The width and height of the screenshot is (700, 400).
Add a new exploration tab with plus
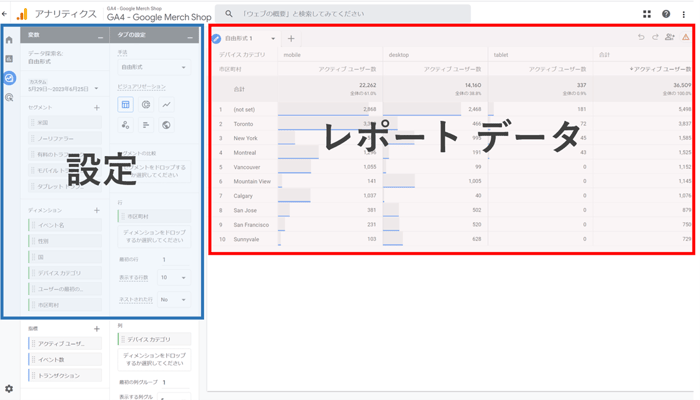click(x=291, y=39)
